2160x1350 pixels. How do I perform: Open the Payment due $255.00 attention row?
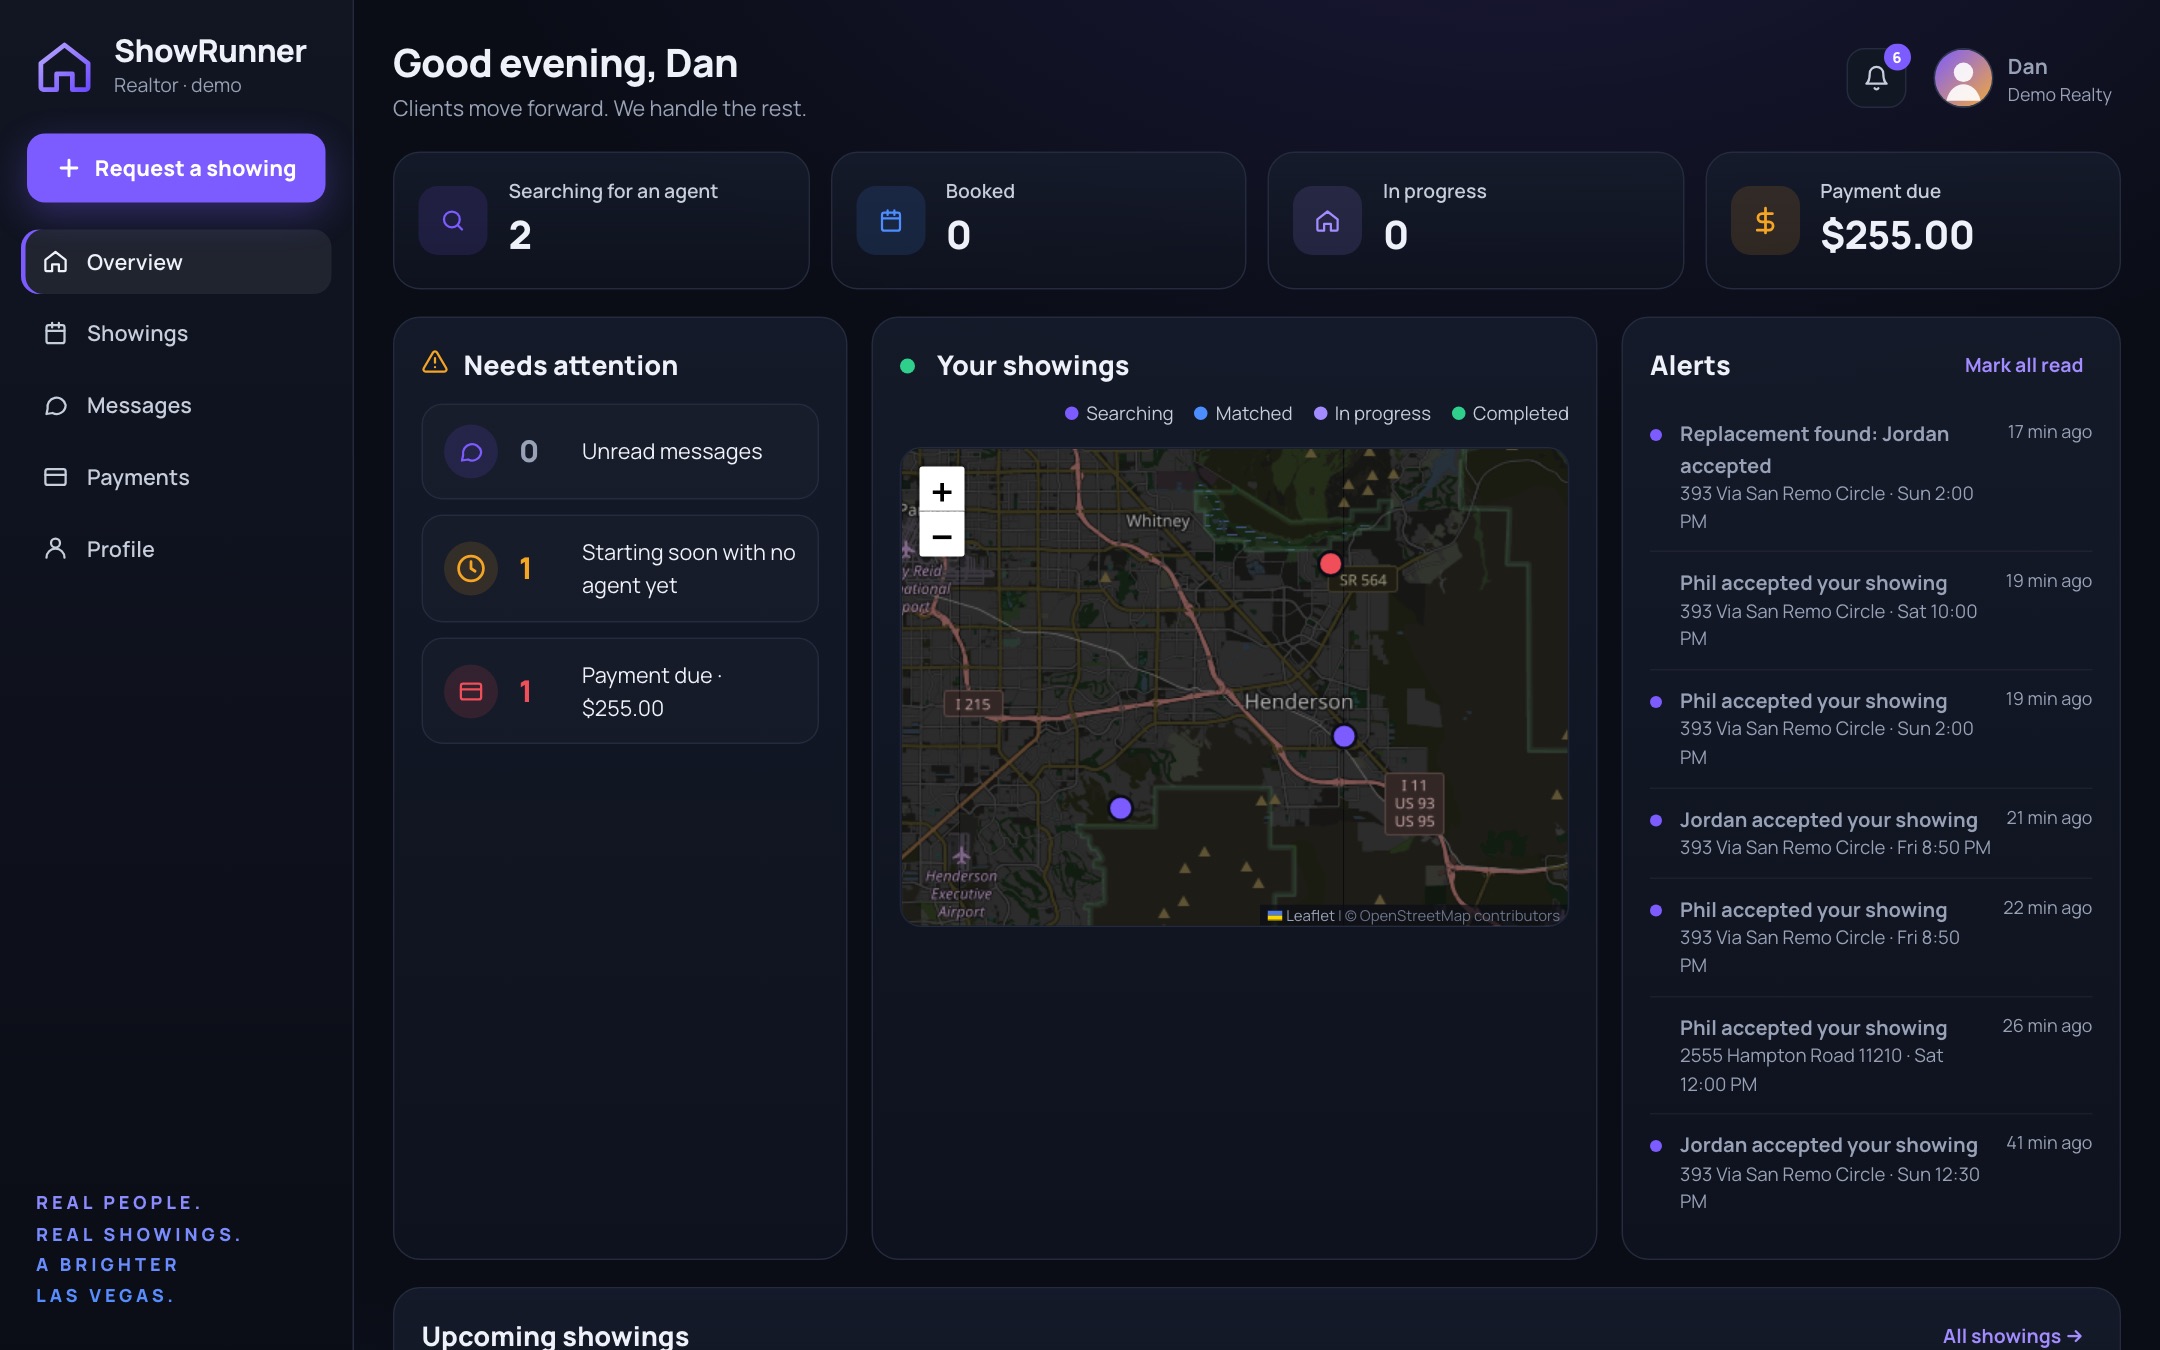tap(620, 691)
